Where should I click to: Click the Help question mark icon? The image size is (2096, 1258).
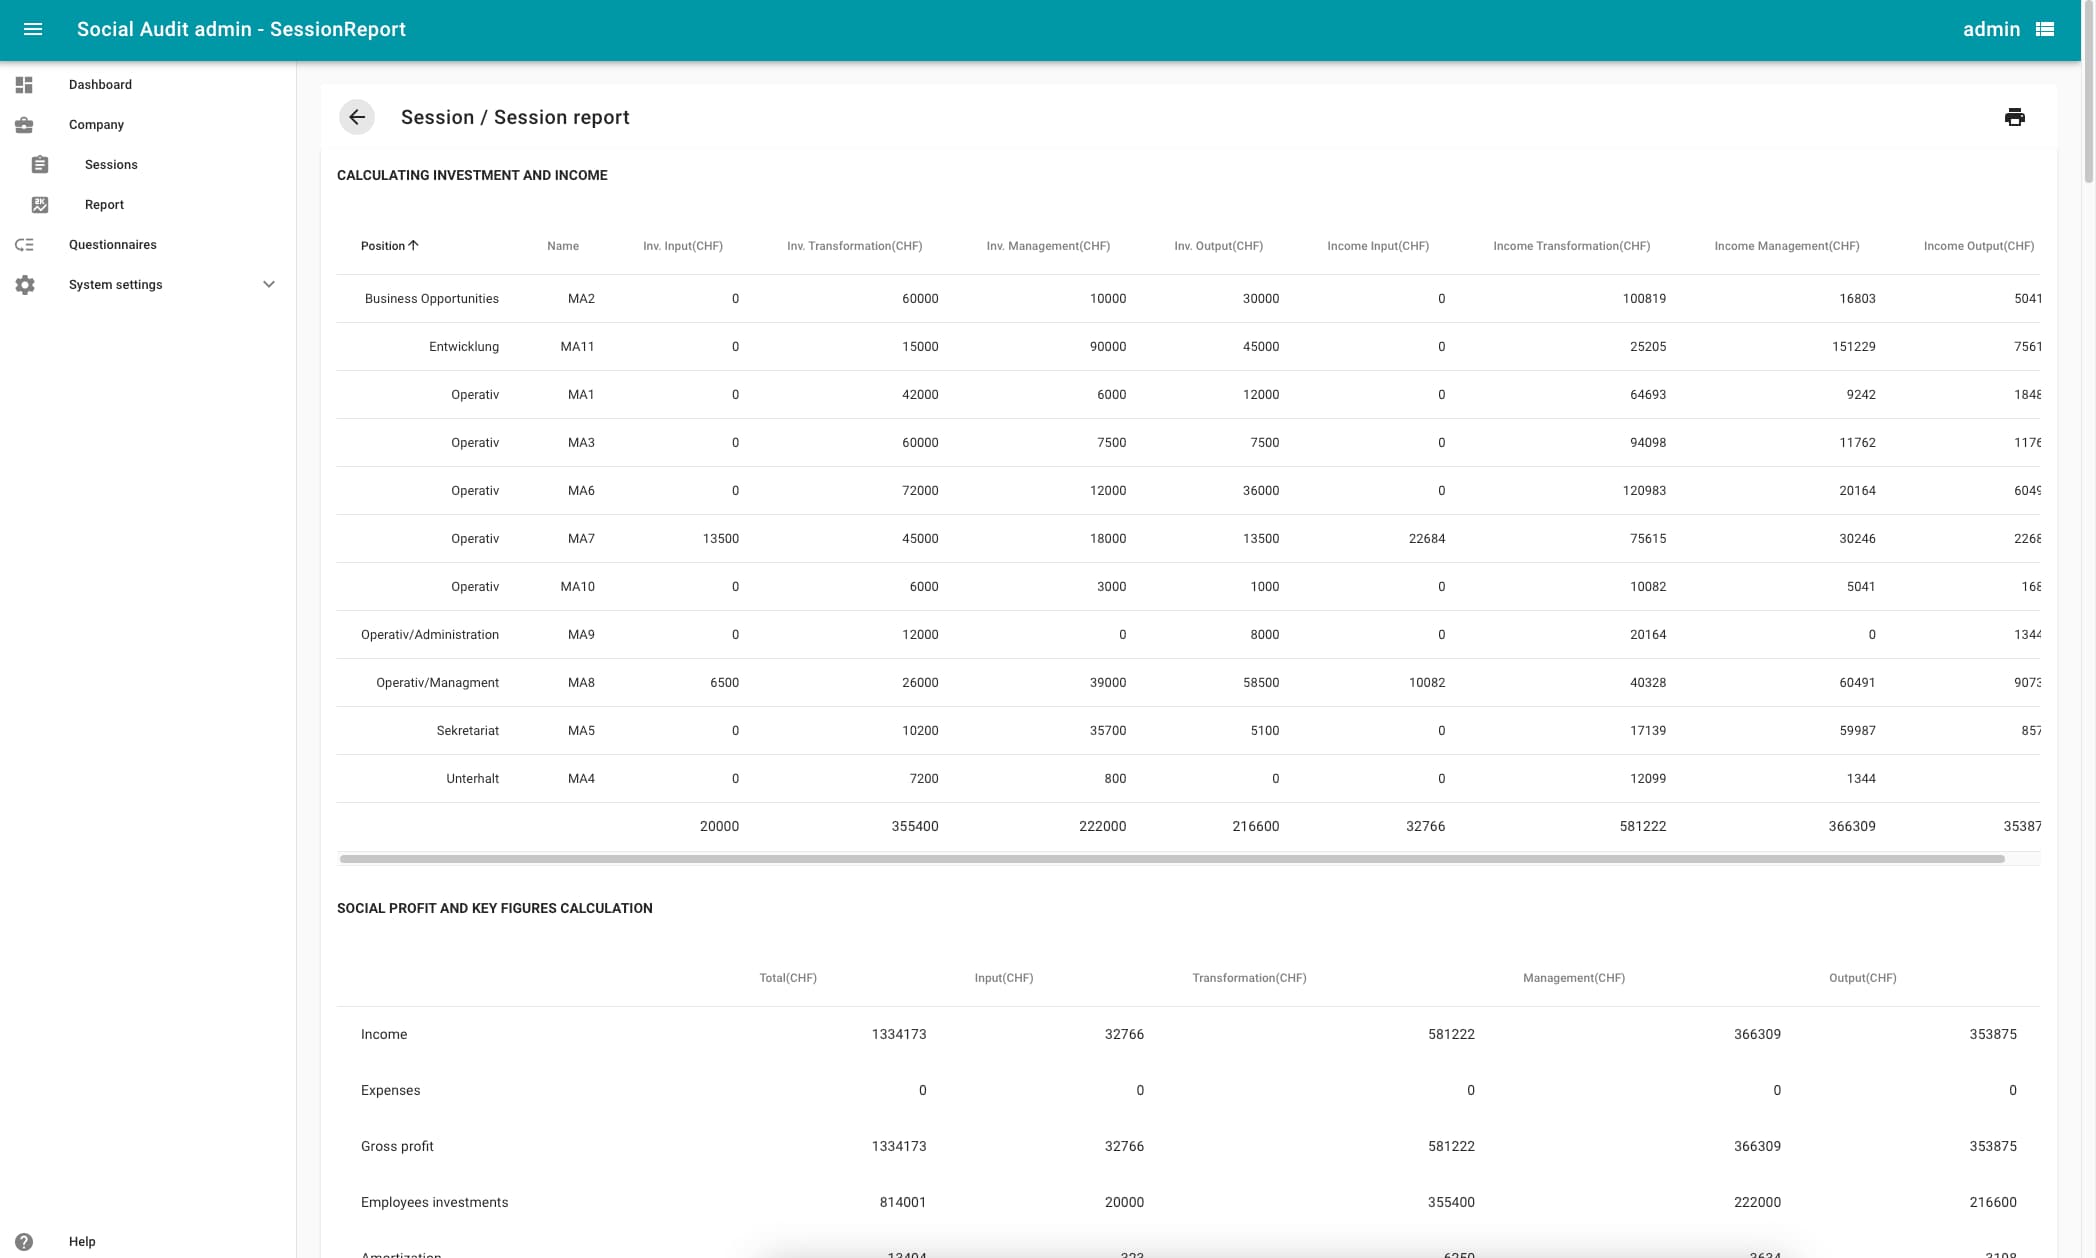pyautogui.click(x=25, y=1241)
